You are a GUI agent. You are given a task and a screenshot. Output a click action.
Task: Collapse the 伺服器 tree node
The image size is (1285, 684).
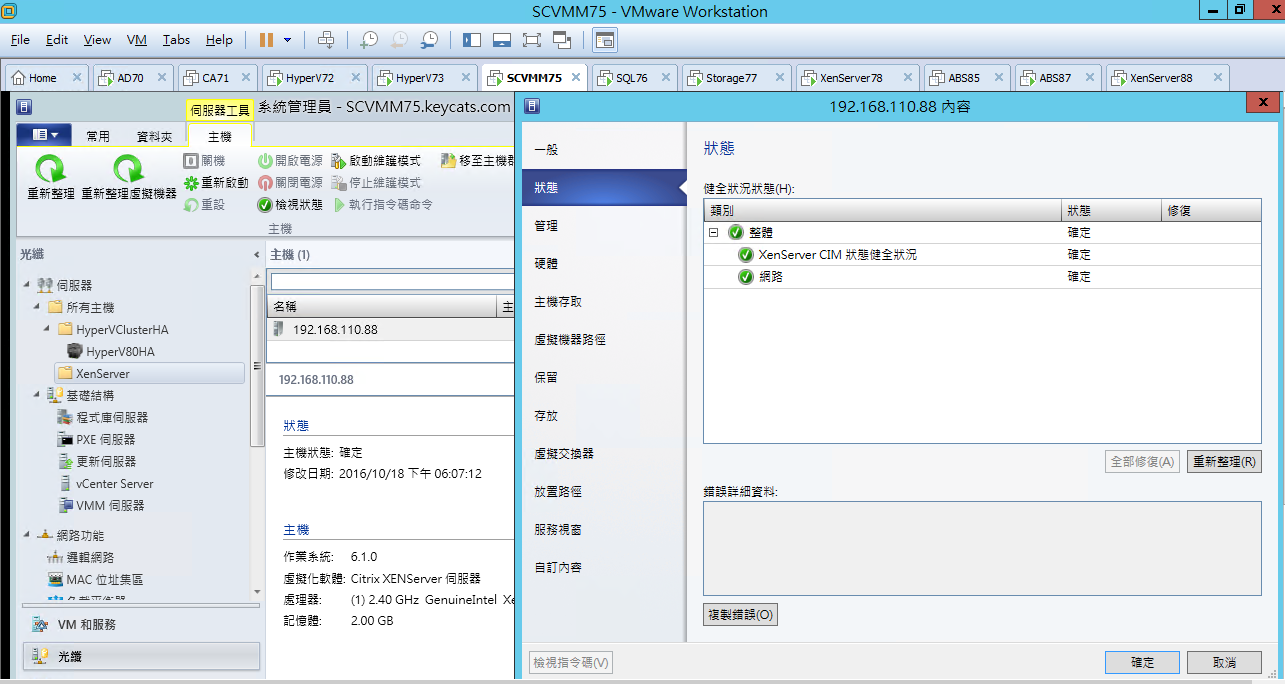click(x=27, y=285)
